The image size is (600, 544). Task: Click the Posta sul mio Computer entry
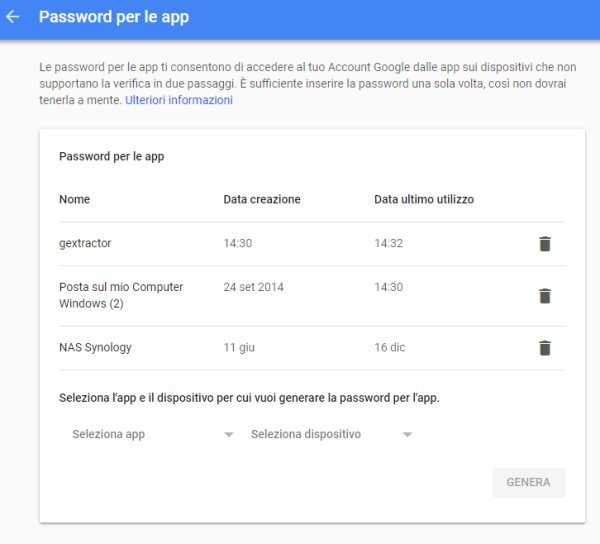point(121,295)
